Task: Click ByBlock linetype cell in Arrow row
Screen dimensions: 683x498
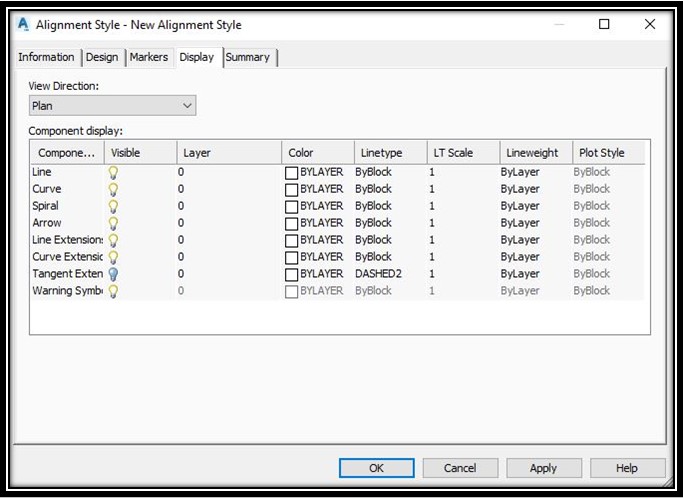Action: click(x=373, y=223)
